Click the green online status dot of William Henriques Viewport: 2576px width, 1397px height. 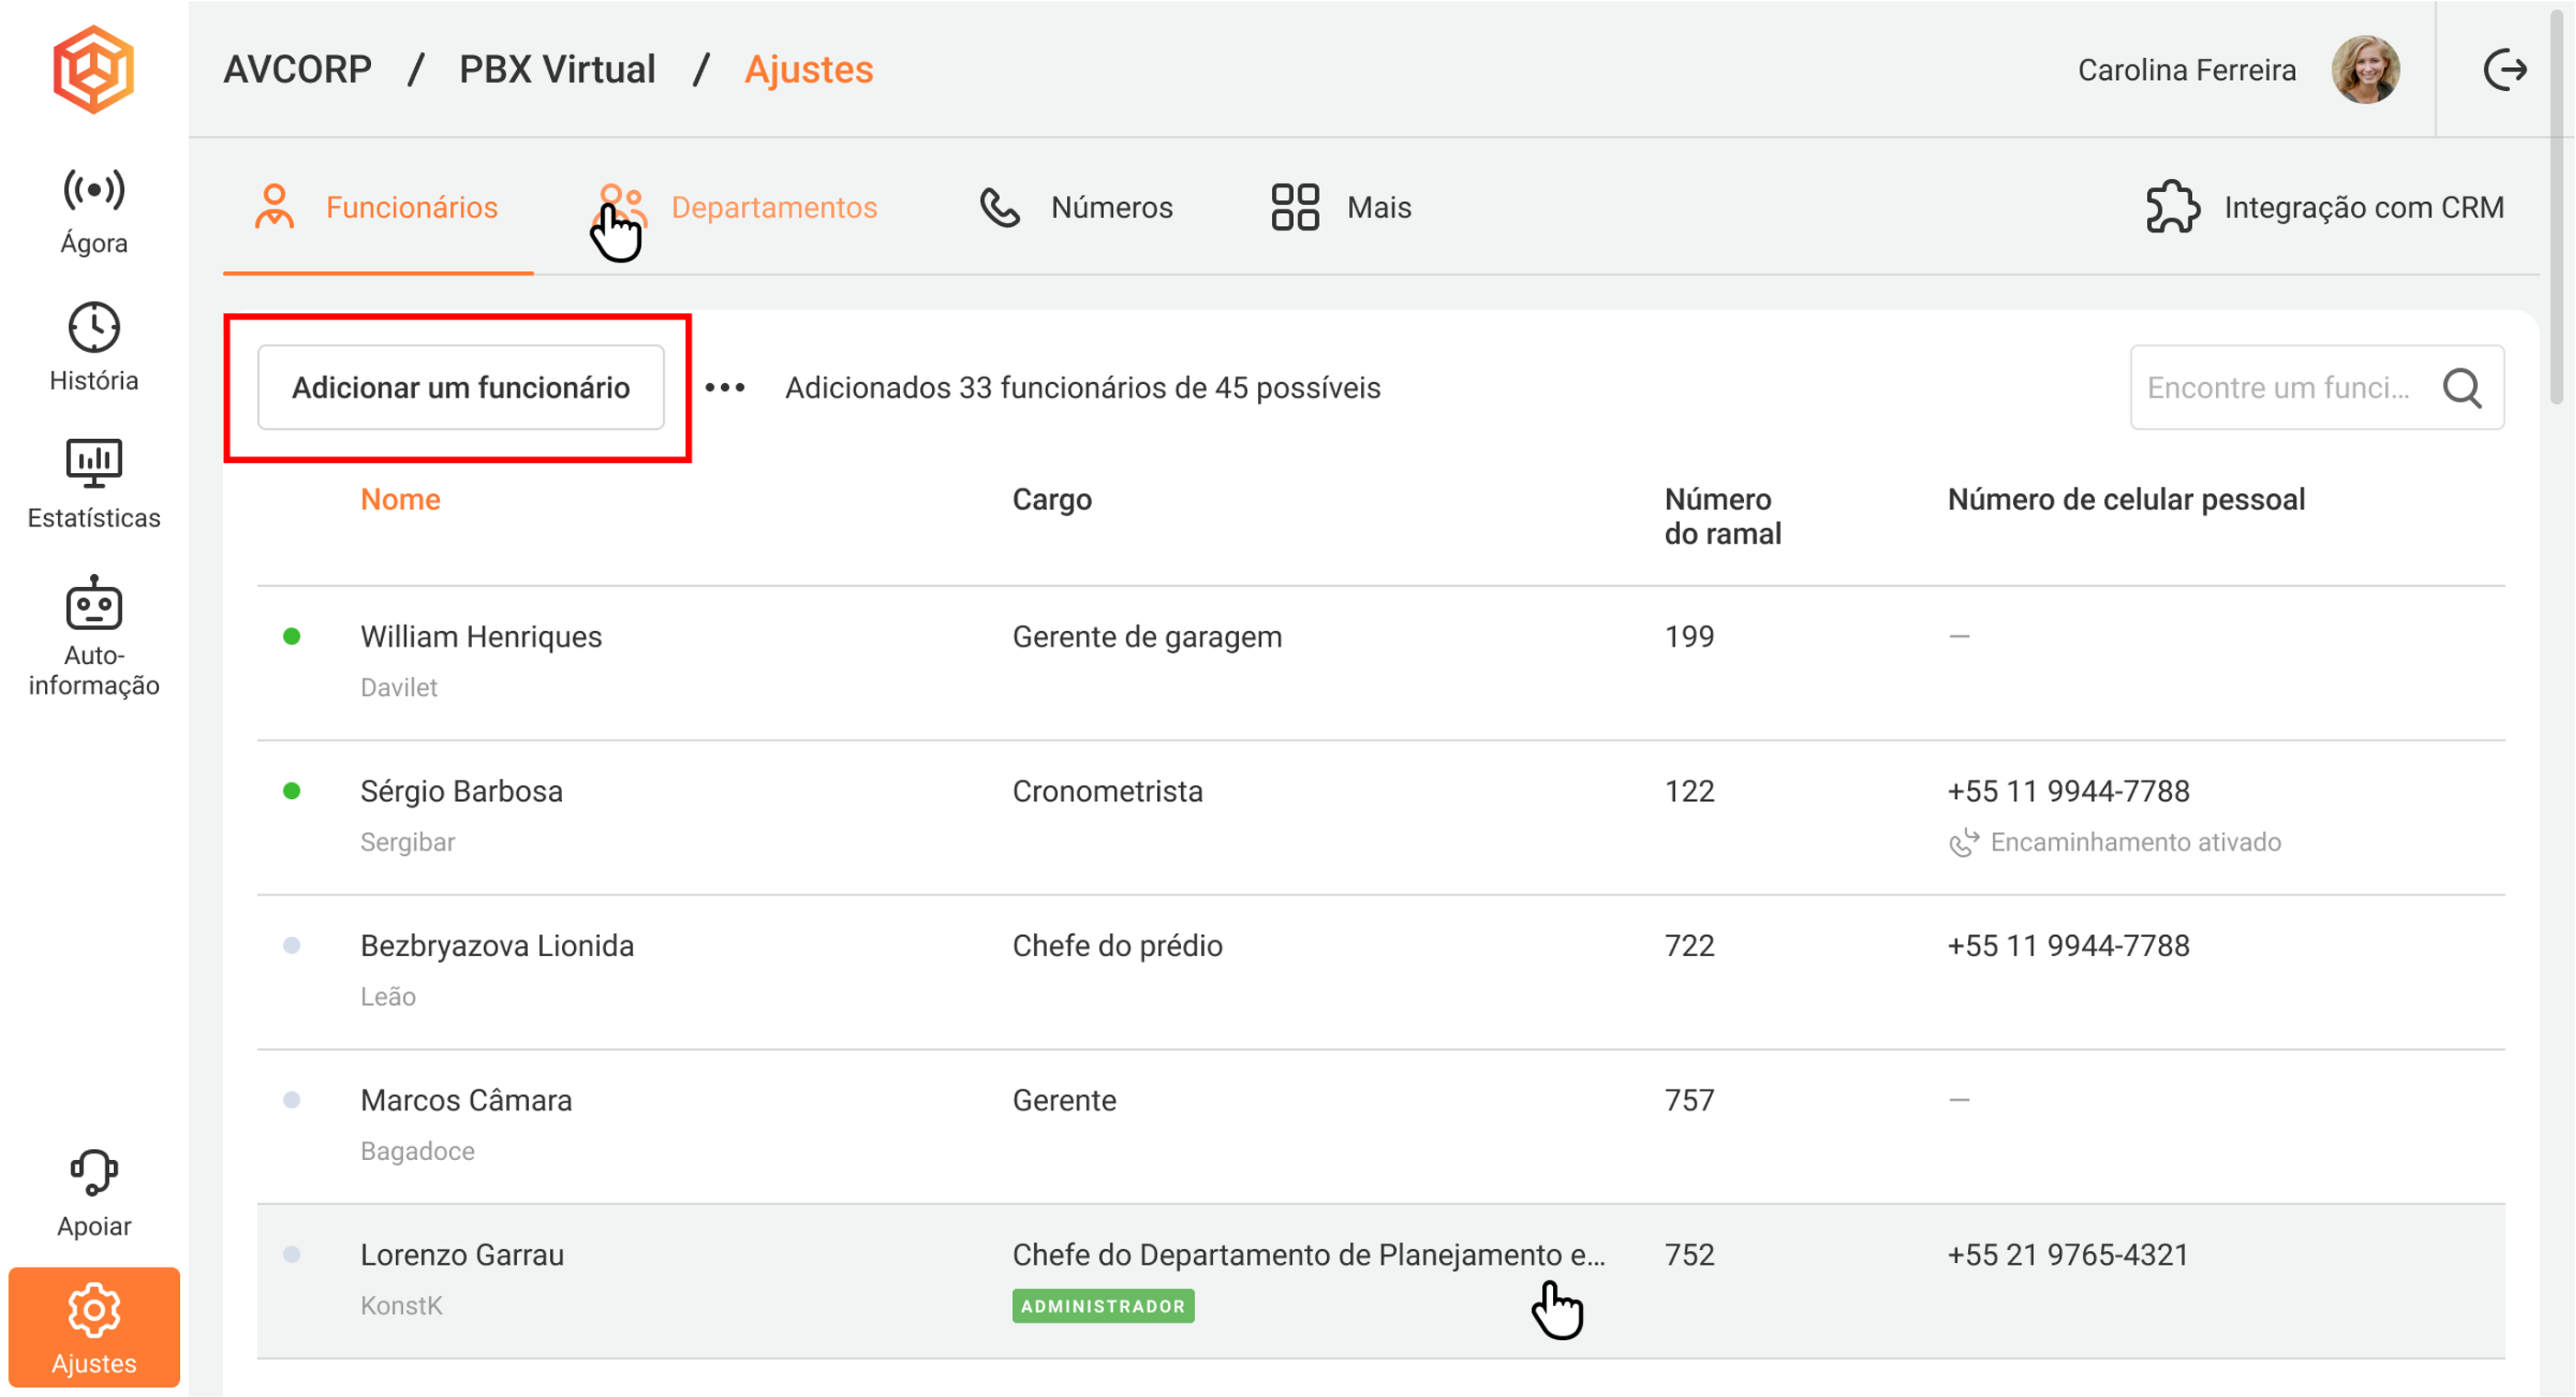(292, 636)
